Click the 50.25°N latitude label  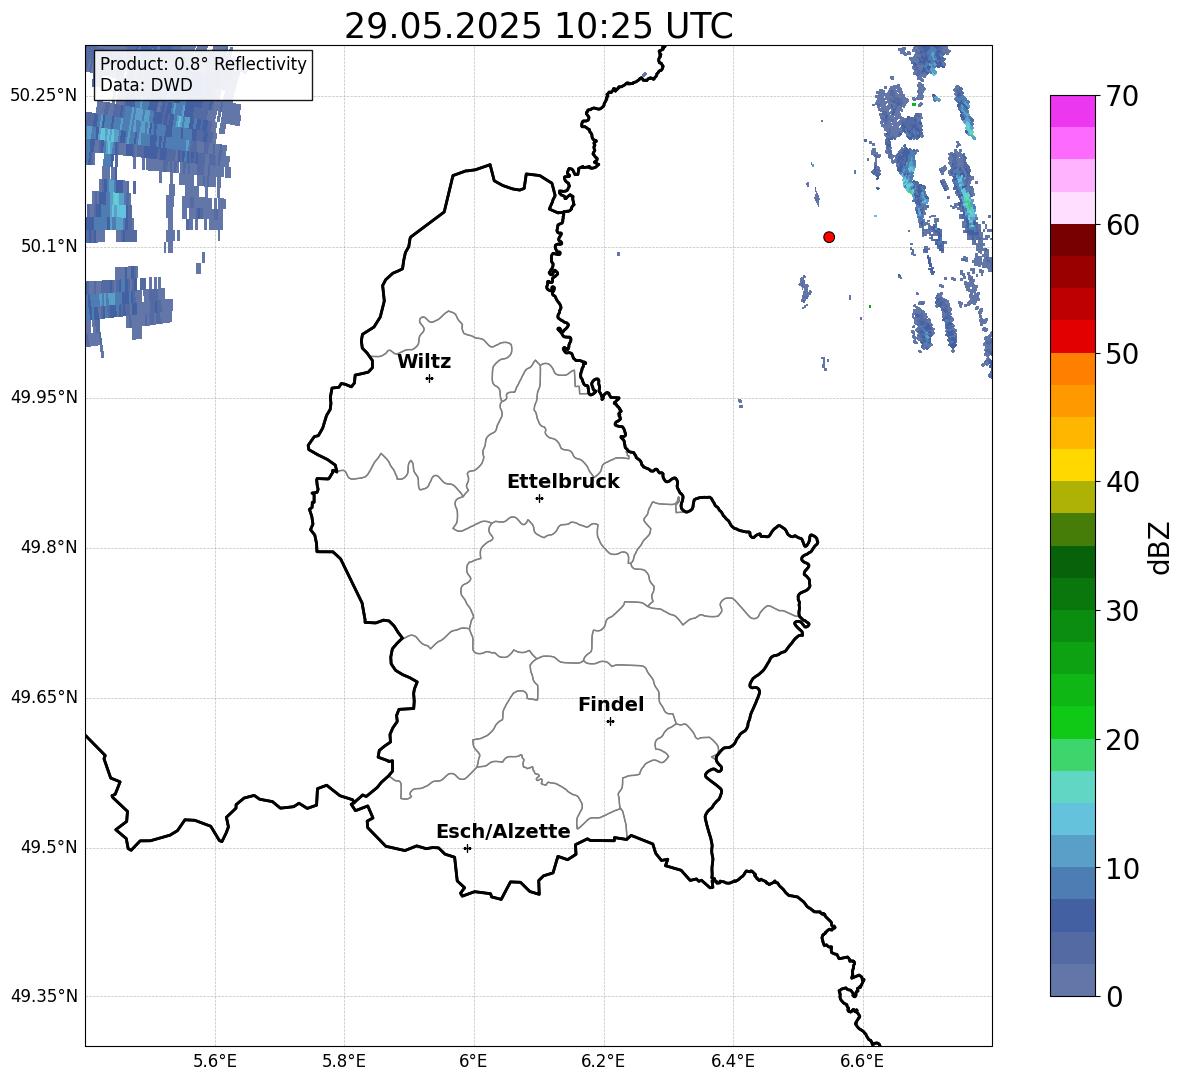point(44,96)
